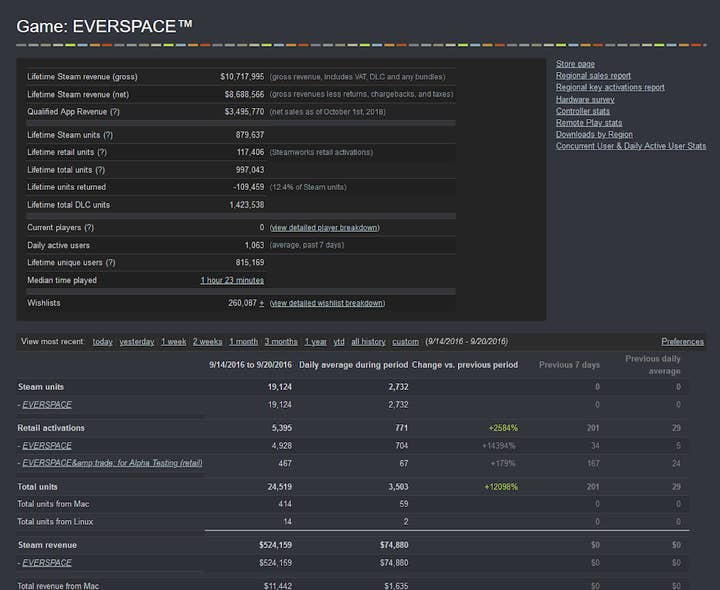
Task: Select the 'today' time range
Action: (x=102, y=342)
